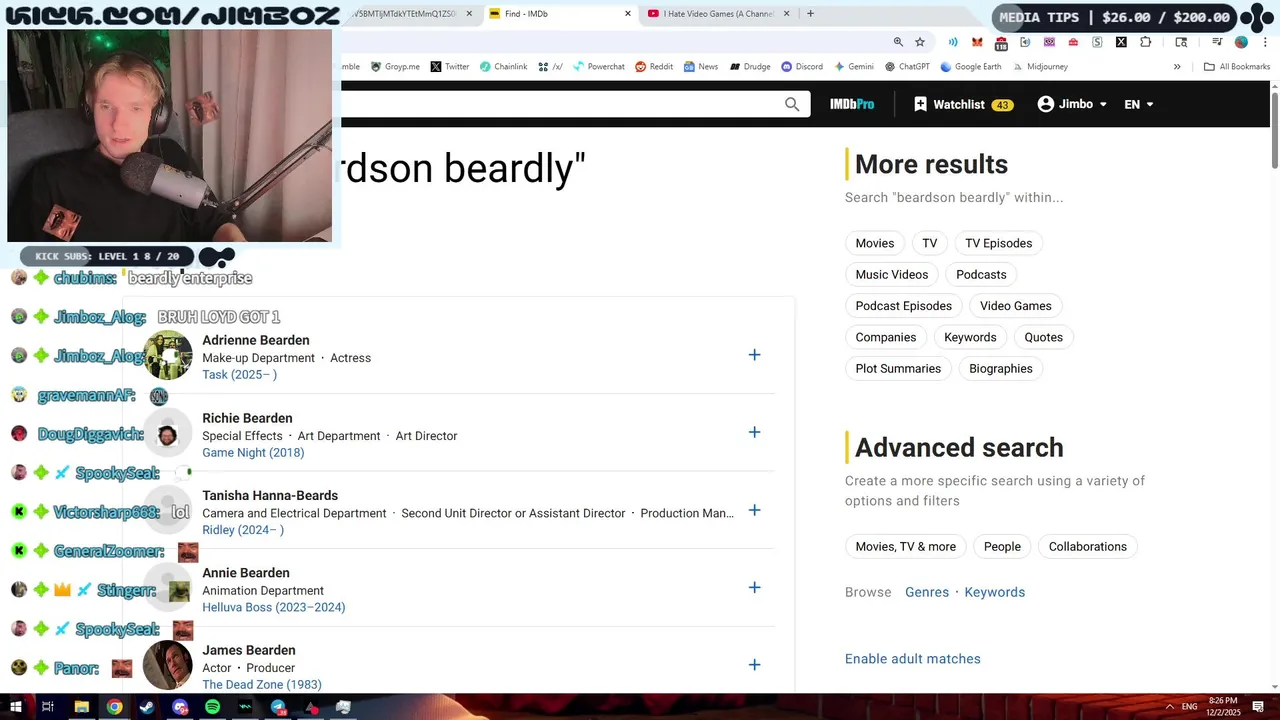The height and width of the screenshot is (720, 1280).
Task: Open the Adrienne Bearden name result
Action: click(256, 340)
